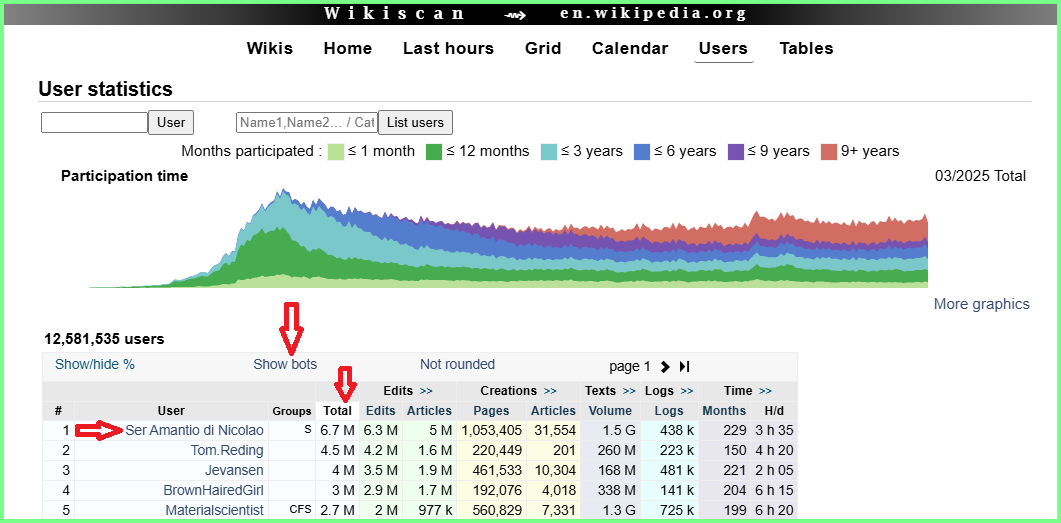Click the 560,829 pages cell

(491, 509)
